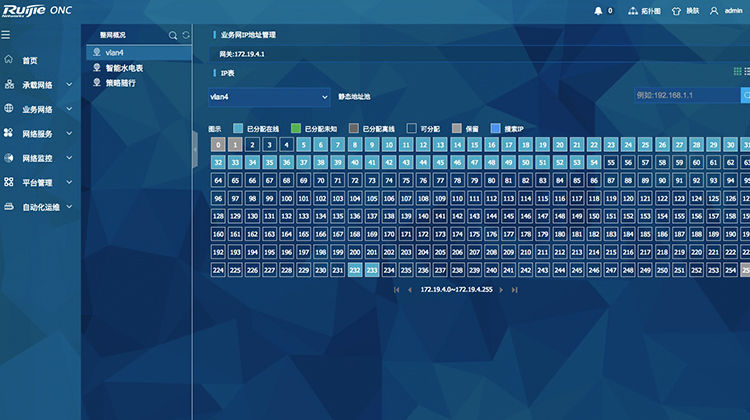The height and width of the screenshot is (420, 750).
Task: Go to the next IP range page
Action: pos(502,289)
